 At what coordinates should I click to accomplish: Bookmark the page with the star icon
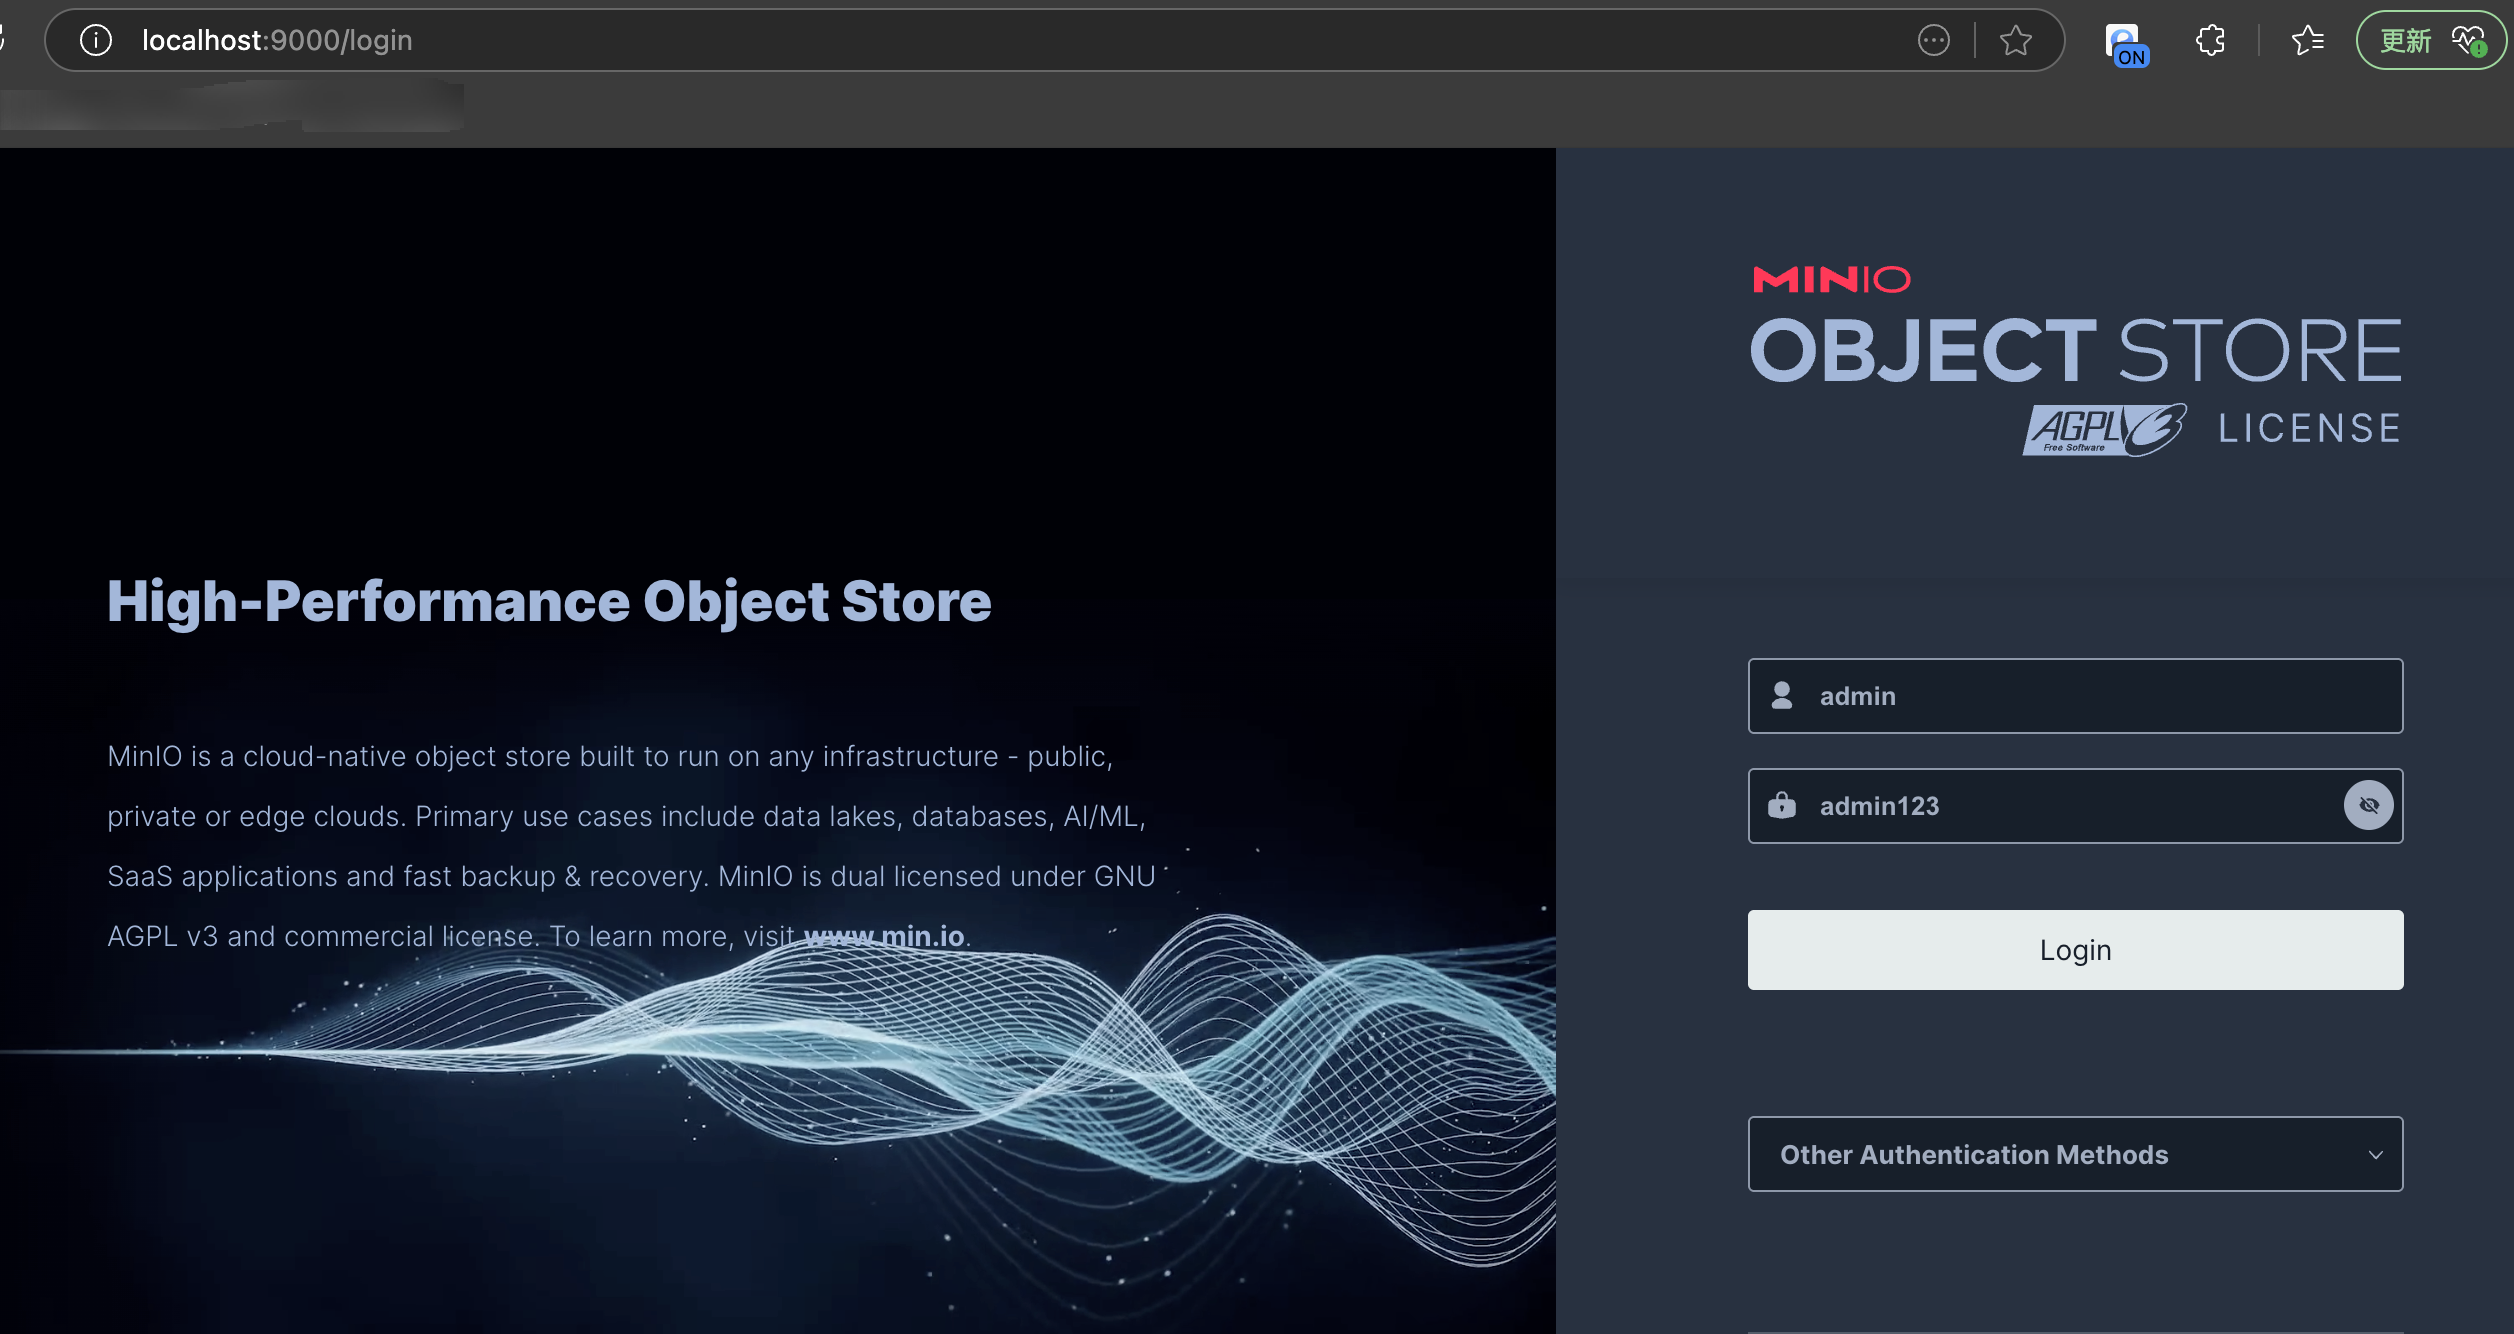tap(2015, 40)
